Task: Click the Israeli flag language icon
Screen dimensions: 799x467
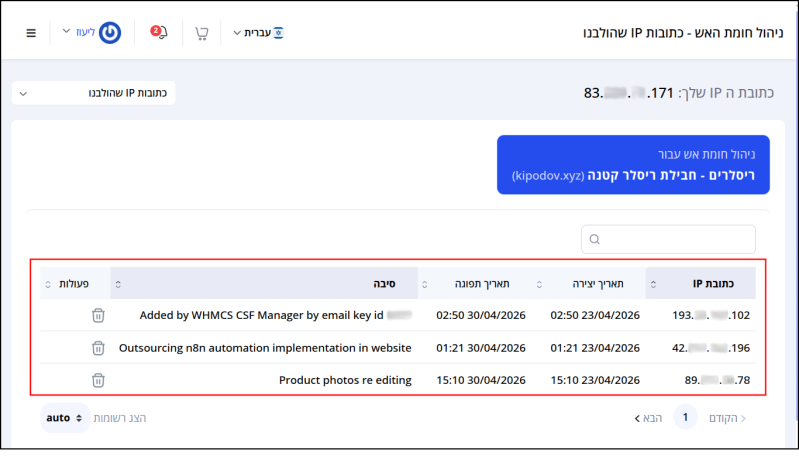Action: click(278, 33)
